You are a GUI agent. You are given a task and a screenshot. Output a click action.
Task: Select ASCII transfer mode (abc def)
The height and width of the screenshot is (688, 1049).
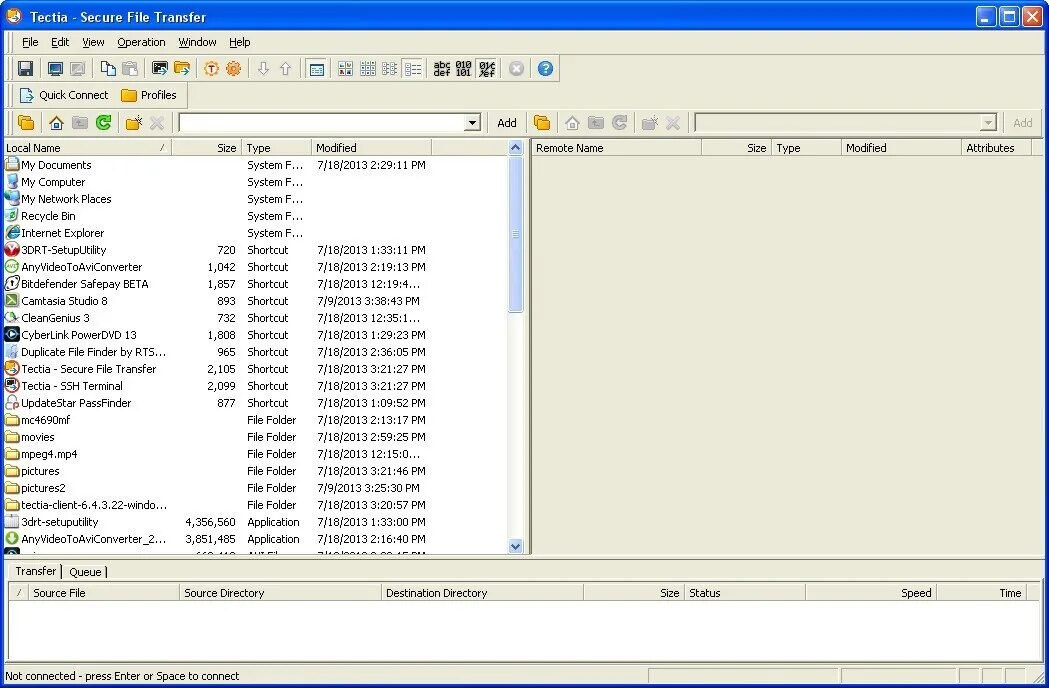click(x=442, y=68)
